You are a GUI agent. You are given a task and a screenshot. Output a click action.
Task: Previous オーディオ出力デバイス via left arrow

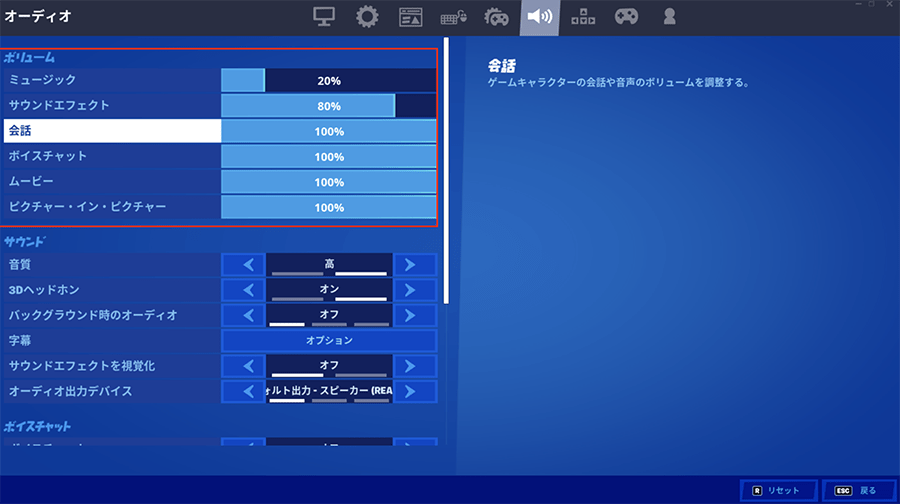[x=243, y=391]
